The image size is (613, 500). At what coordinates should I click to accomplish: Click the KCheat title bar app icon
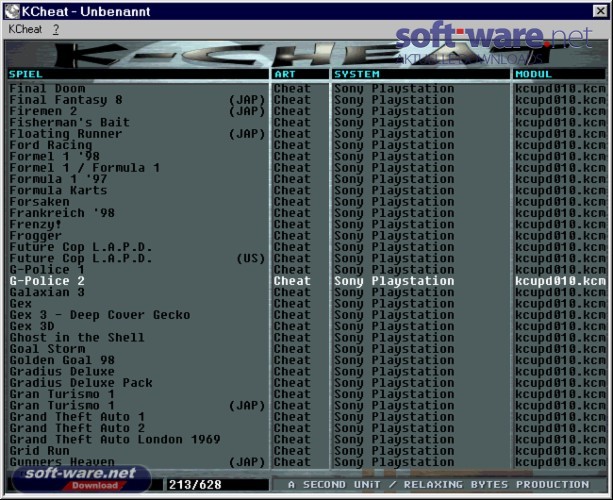[x=12, y=11]
